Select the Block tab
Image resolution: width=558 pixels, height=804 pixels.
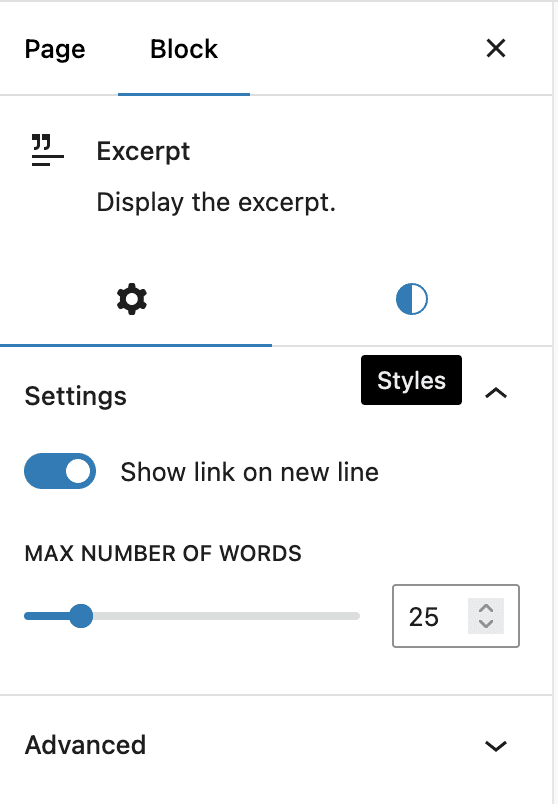pos(184,49)
